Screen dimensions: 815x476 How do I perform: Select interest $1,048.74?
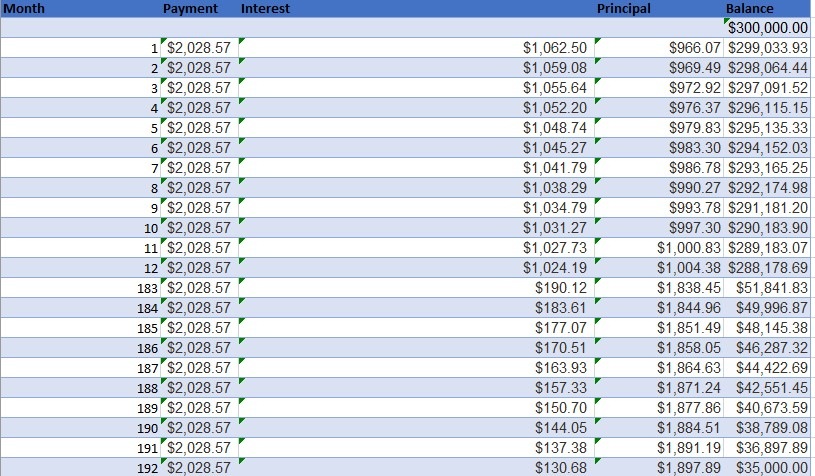click(416, 128)
